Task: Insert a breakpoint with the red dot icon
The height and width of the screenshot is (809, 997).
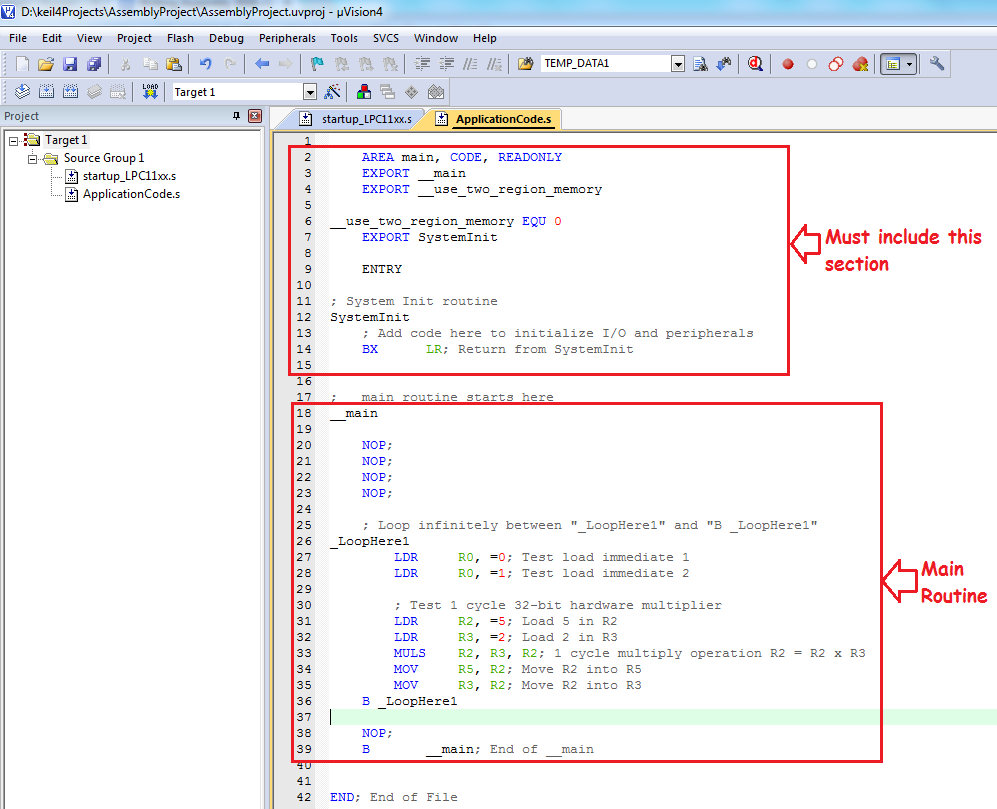Action: point(788,64)
